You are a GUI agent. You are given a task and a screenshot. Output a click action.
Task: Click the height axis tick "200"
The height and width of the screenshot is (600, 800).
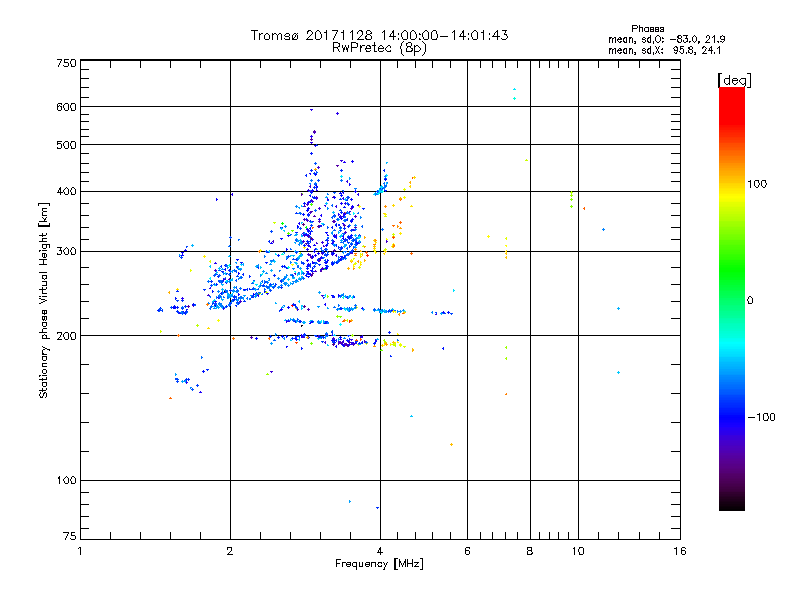[66, 336]
